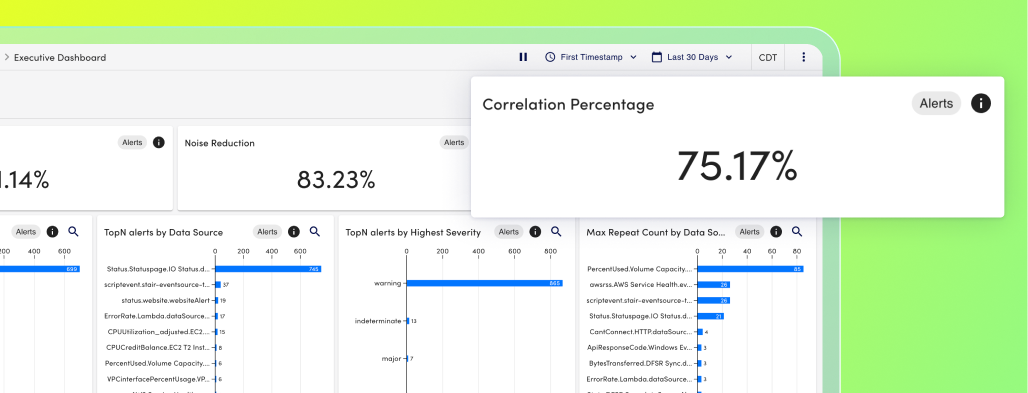Click Alerts pill on Correlation Percentage card
The height and width of the screenshot is (393, 1028).
pyautogui.click(x=936, y=103)
